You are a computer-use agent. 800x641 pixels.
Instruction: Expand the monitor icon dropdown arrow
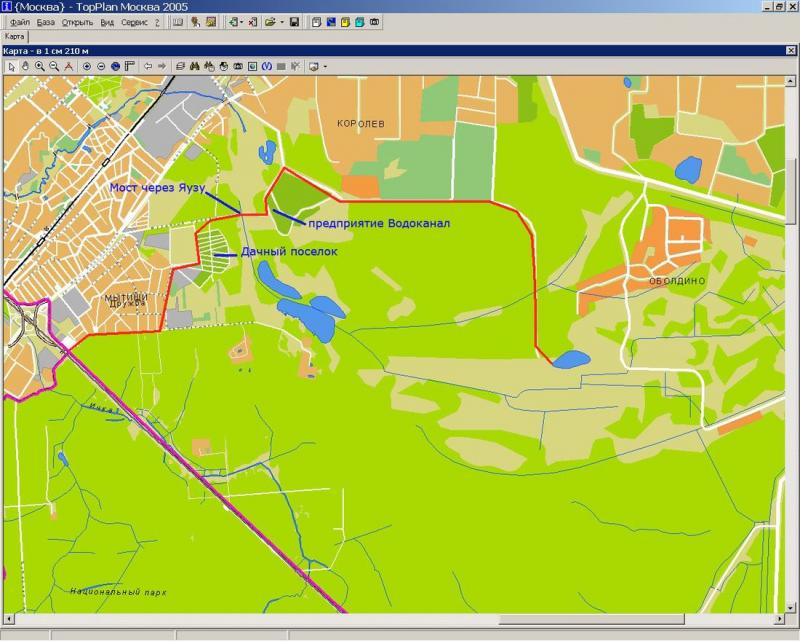click(x=325, y=66)
